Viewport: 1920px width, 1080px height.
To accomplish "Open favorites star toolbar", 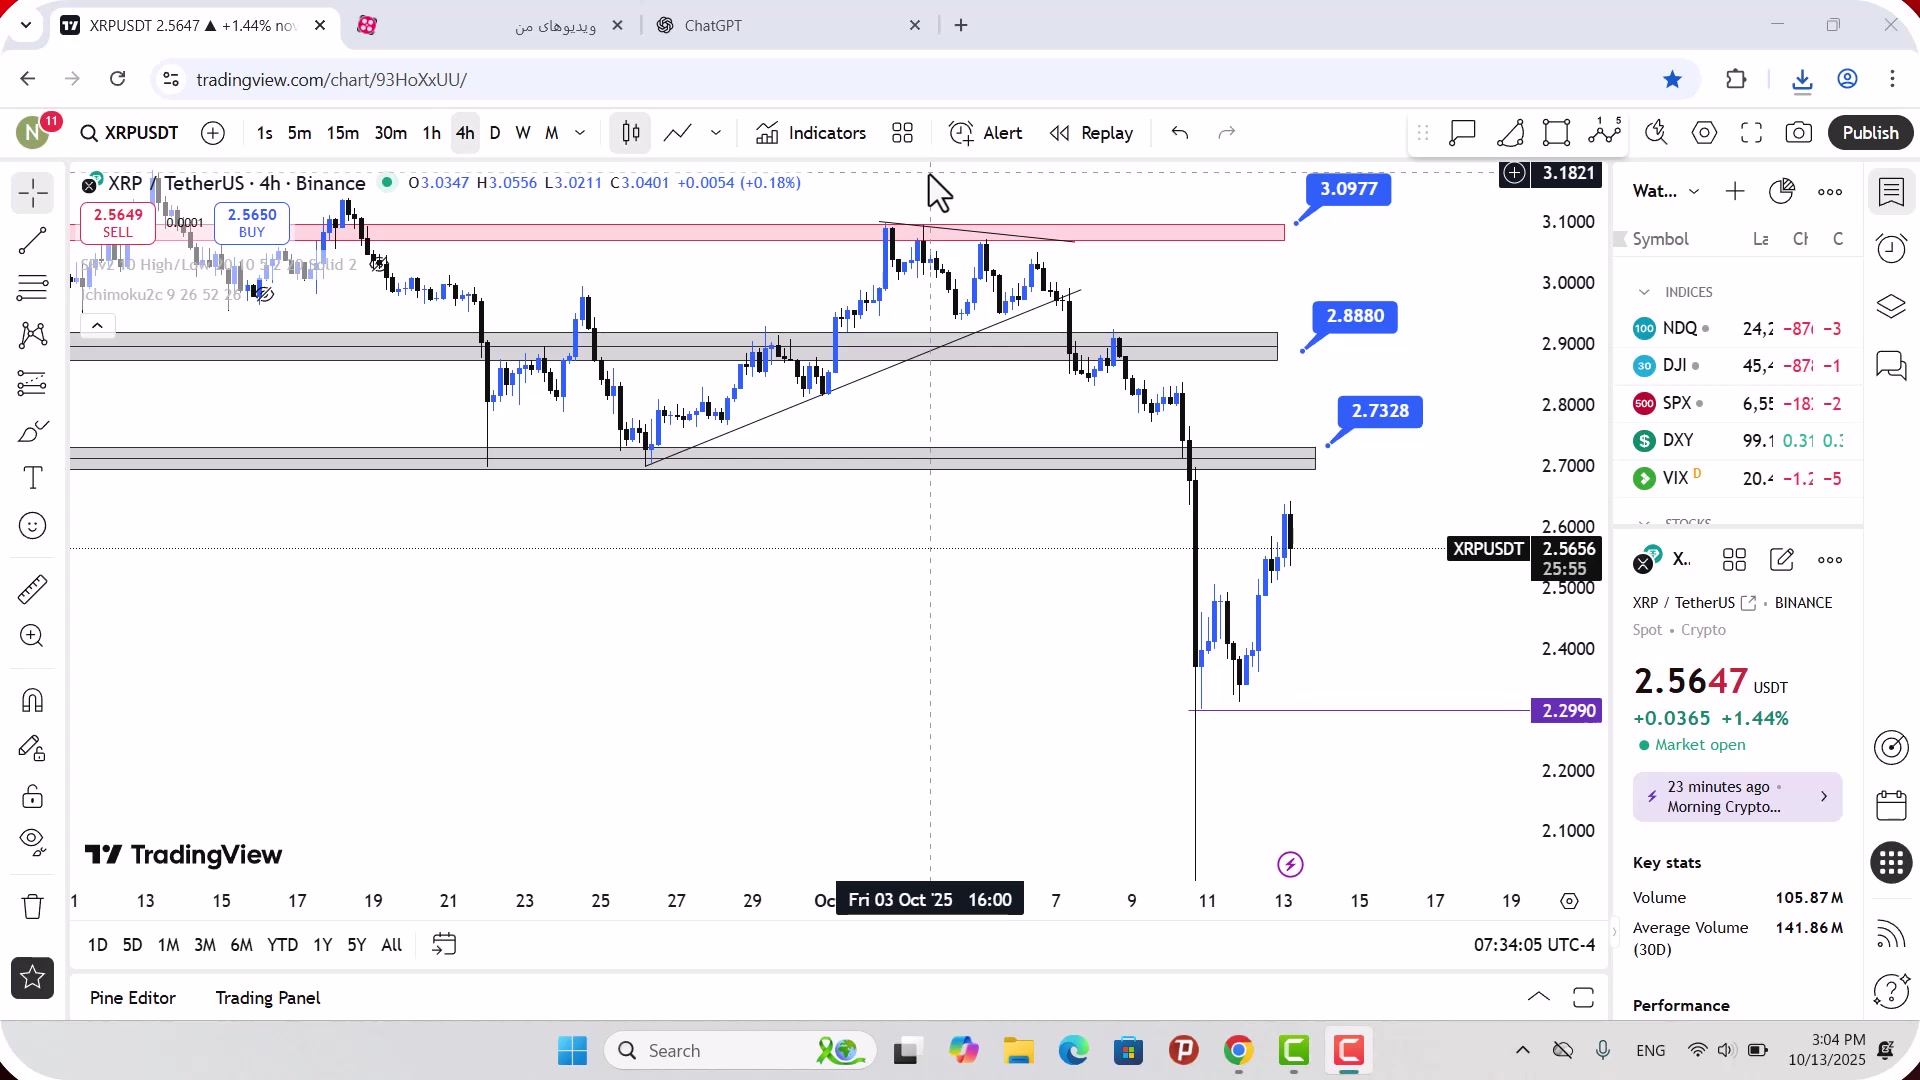I will pyautogui.click(x=33, y=978).
